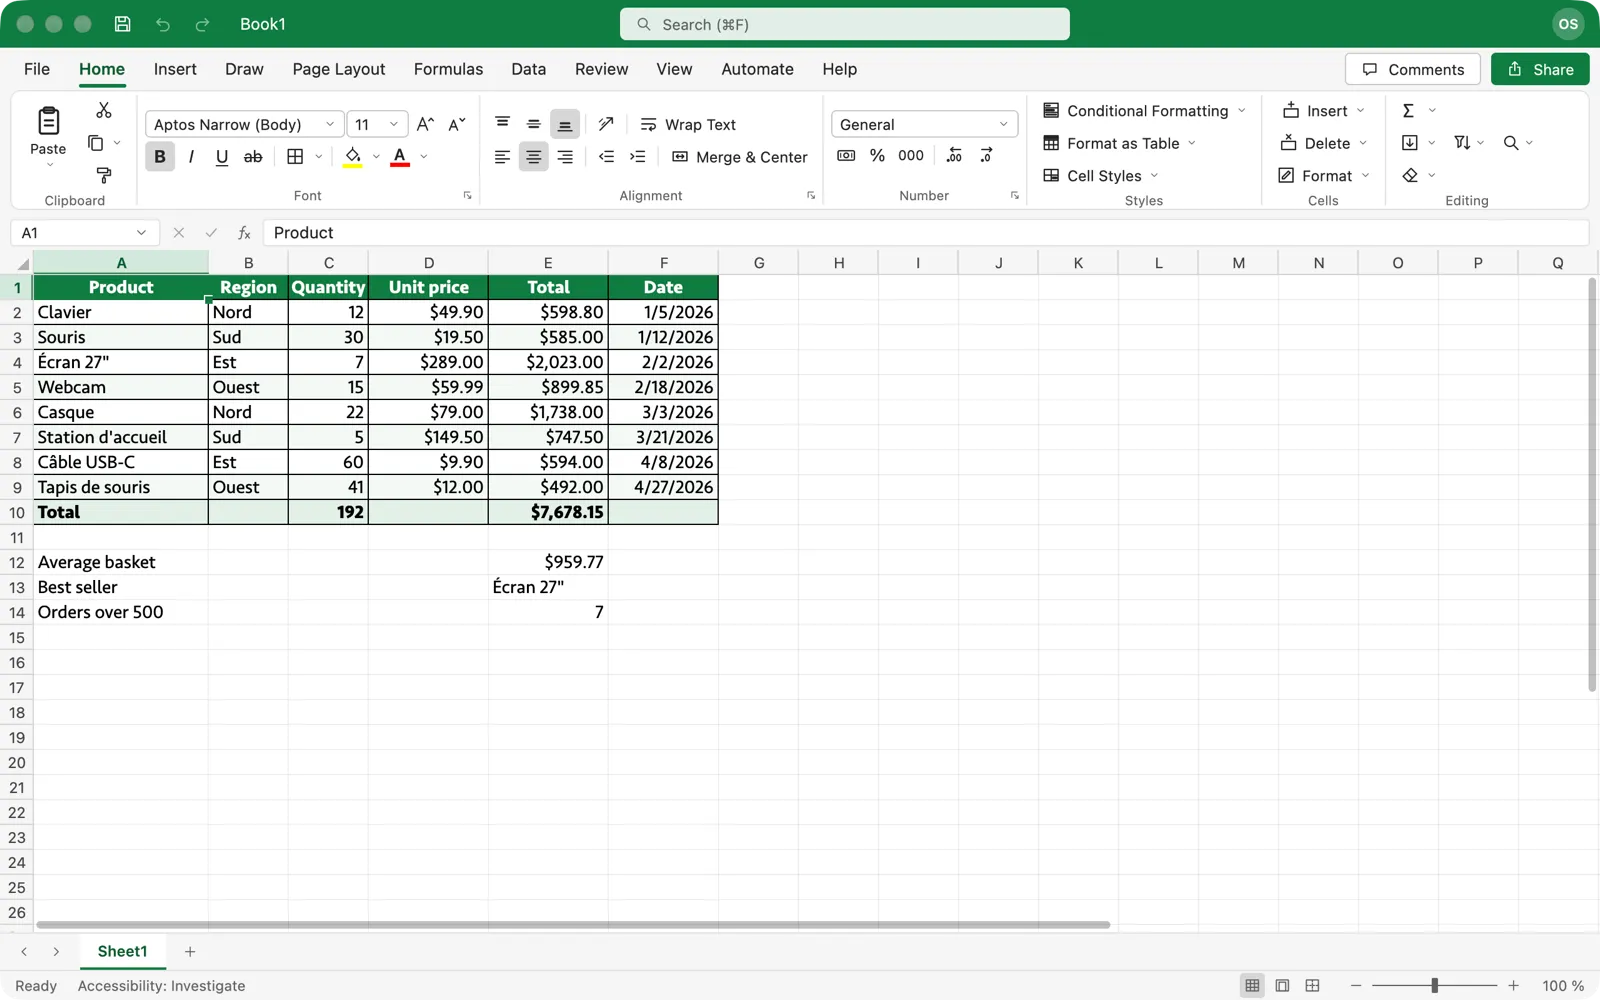This screenshot has height=1000, width=1600.
Task: Click the yellow Fill Color swatch
Action: [353, 157]
